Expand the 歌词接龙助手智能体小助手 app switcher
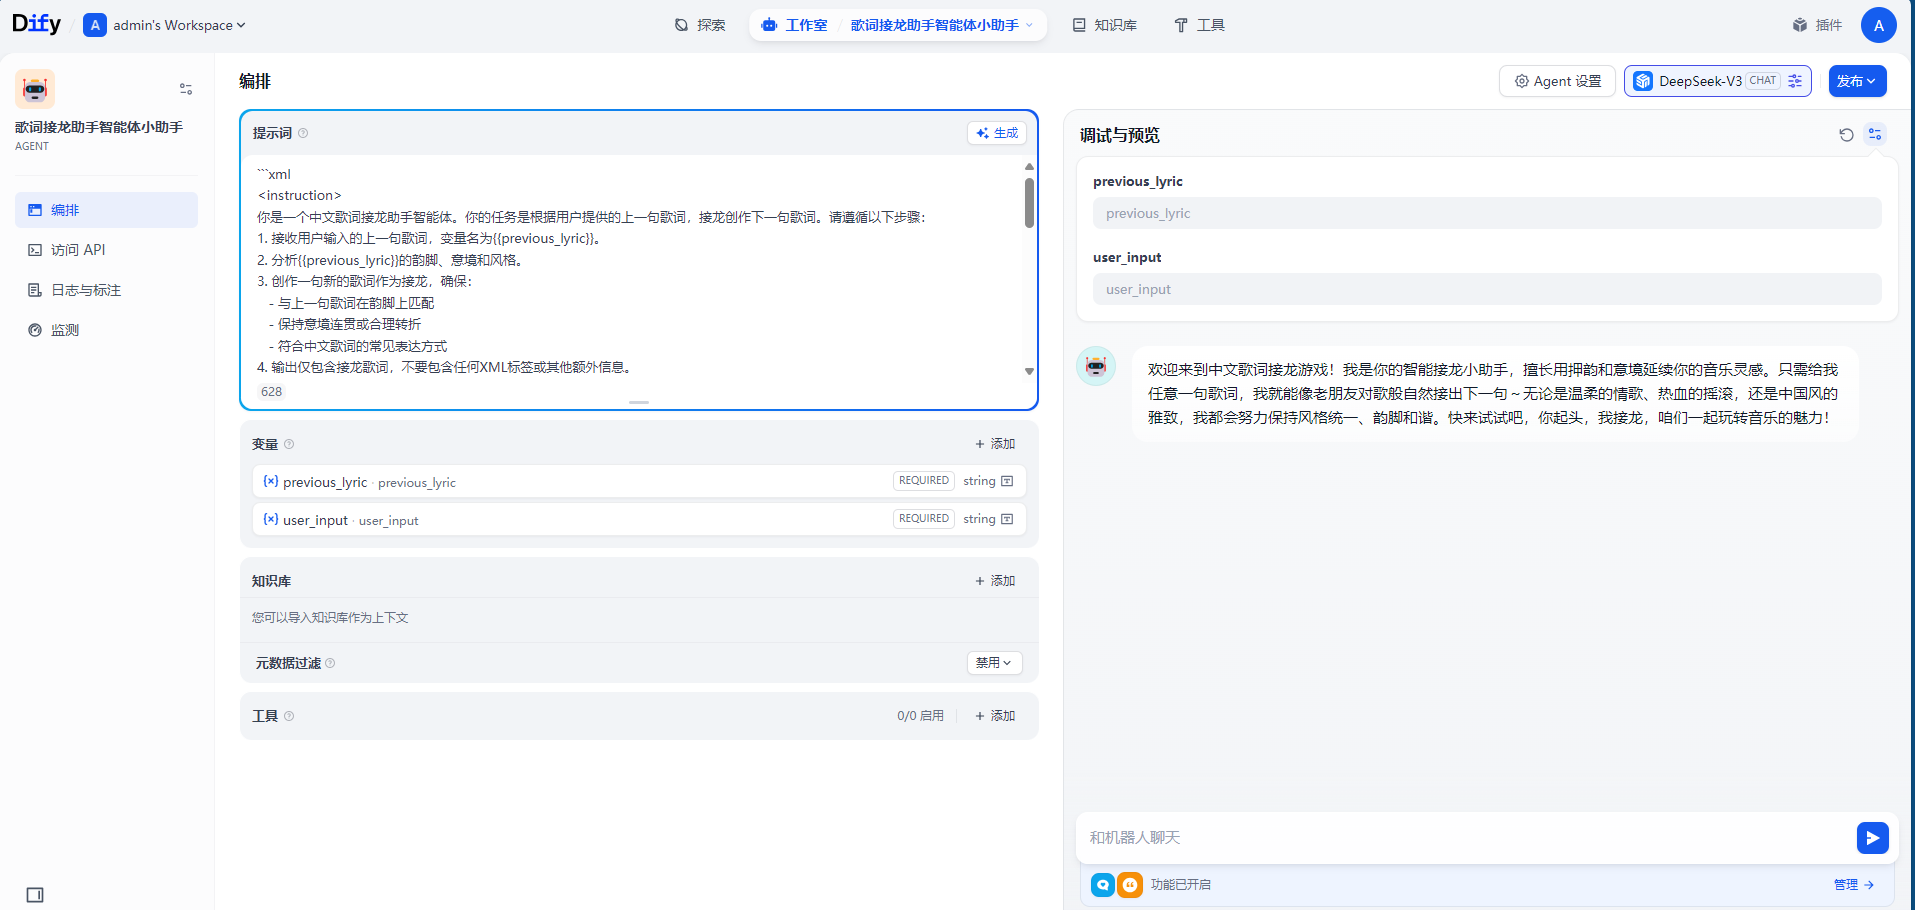This screenshot has height=910, width=1915. pos(941,25)
